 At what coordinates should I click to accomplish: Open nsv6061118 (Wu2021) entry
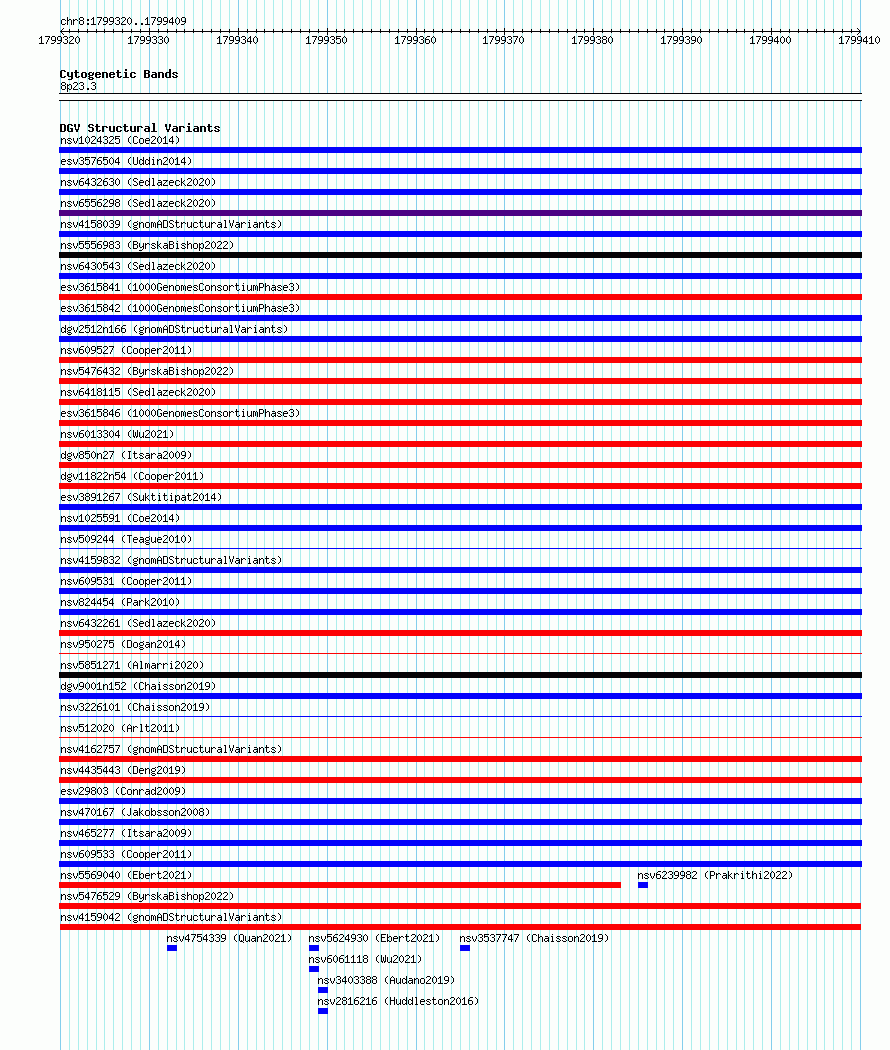coord(366,960)
